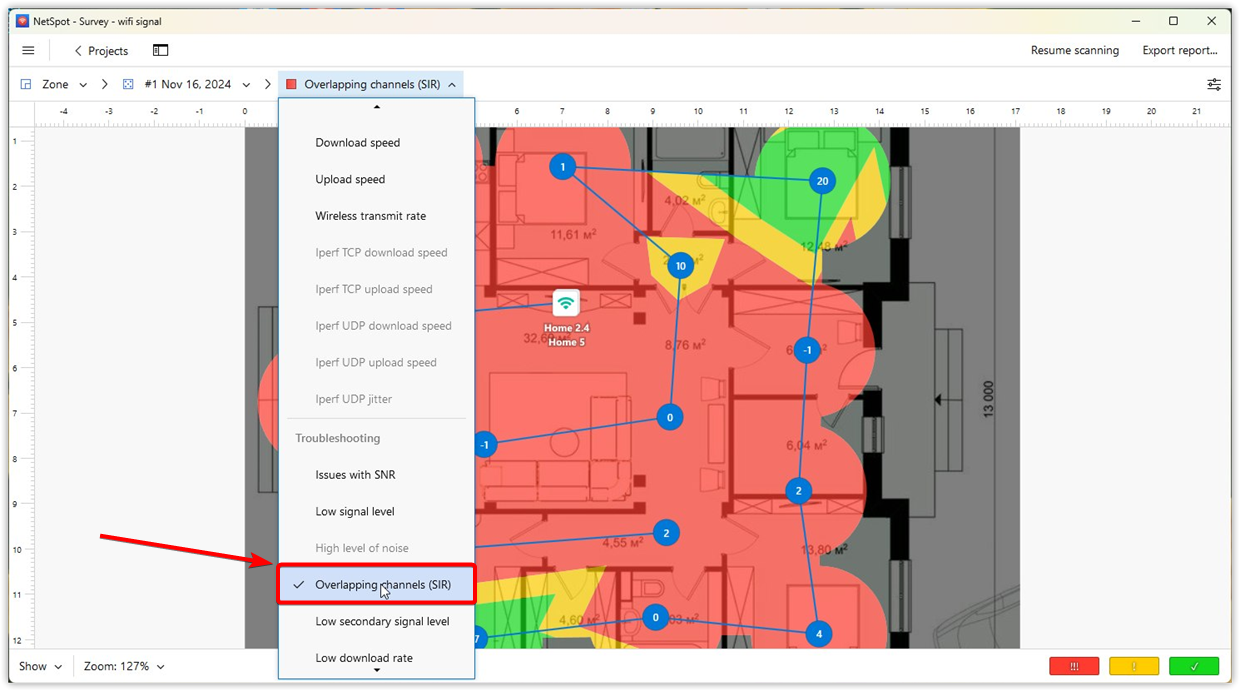Enable the green checkmark status filter

point(1193,666)
